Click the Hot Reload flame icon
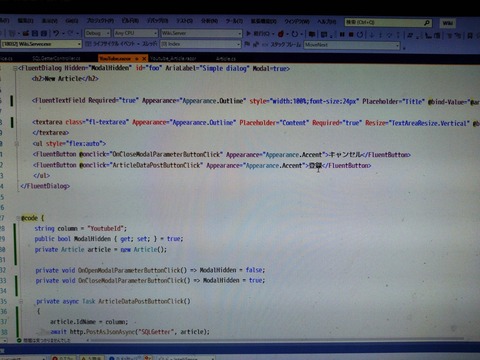This screenshot has width=480, height=360. coord(281,34)
